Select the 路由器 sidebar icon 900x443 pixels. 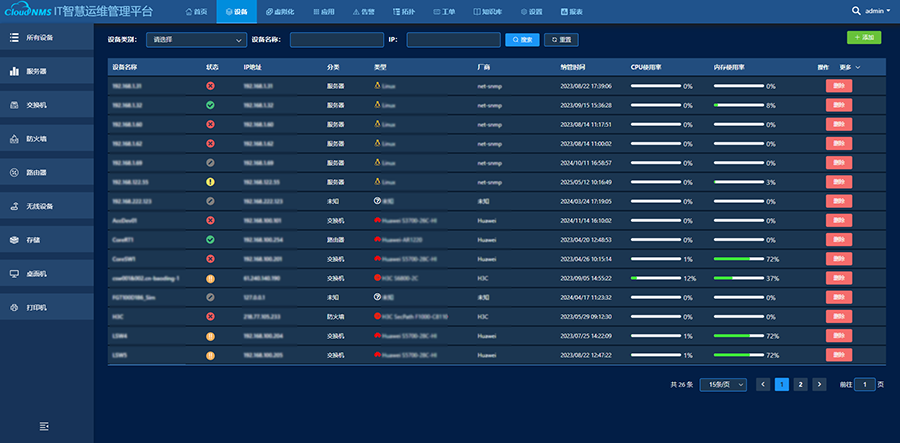(x=14, y=172)
